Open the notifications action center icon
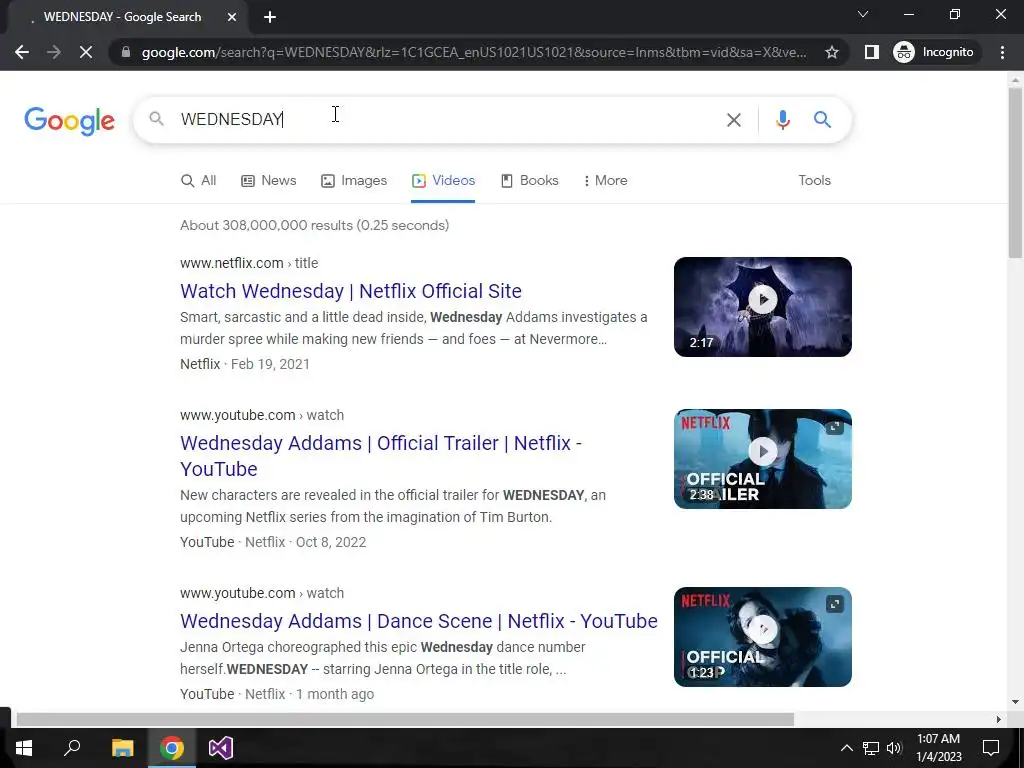The image size is (1024, 768). coord(991,748)
